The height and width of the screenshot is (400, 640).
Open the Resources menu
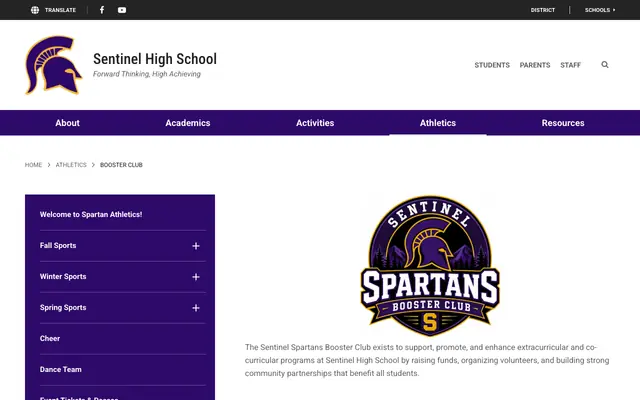coord(563,123)
